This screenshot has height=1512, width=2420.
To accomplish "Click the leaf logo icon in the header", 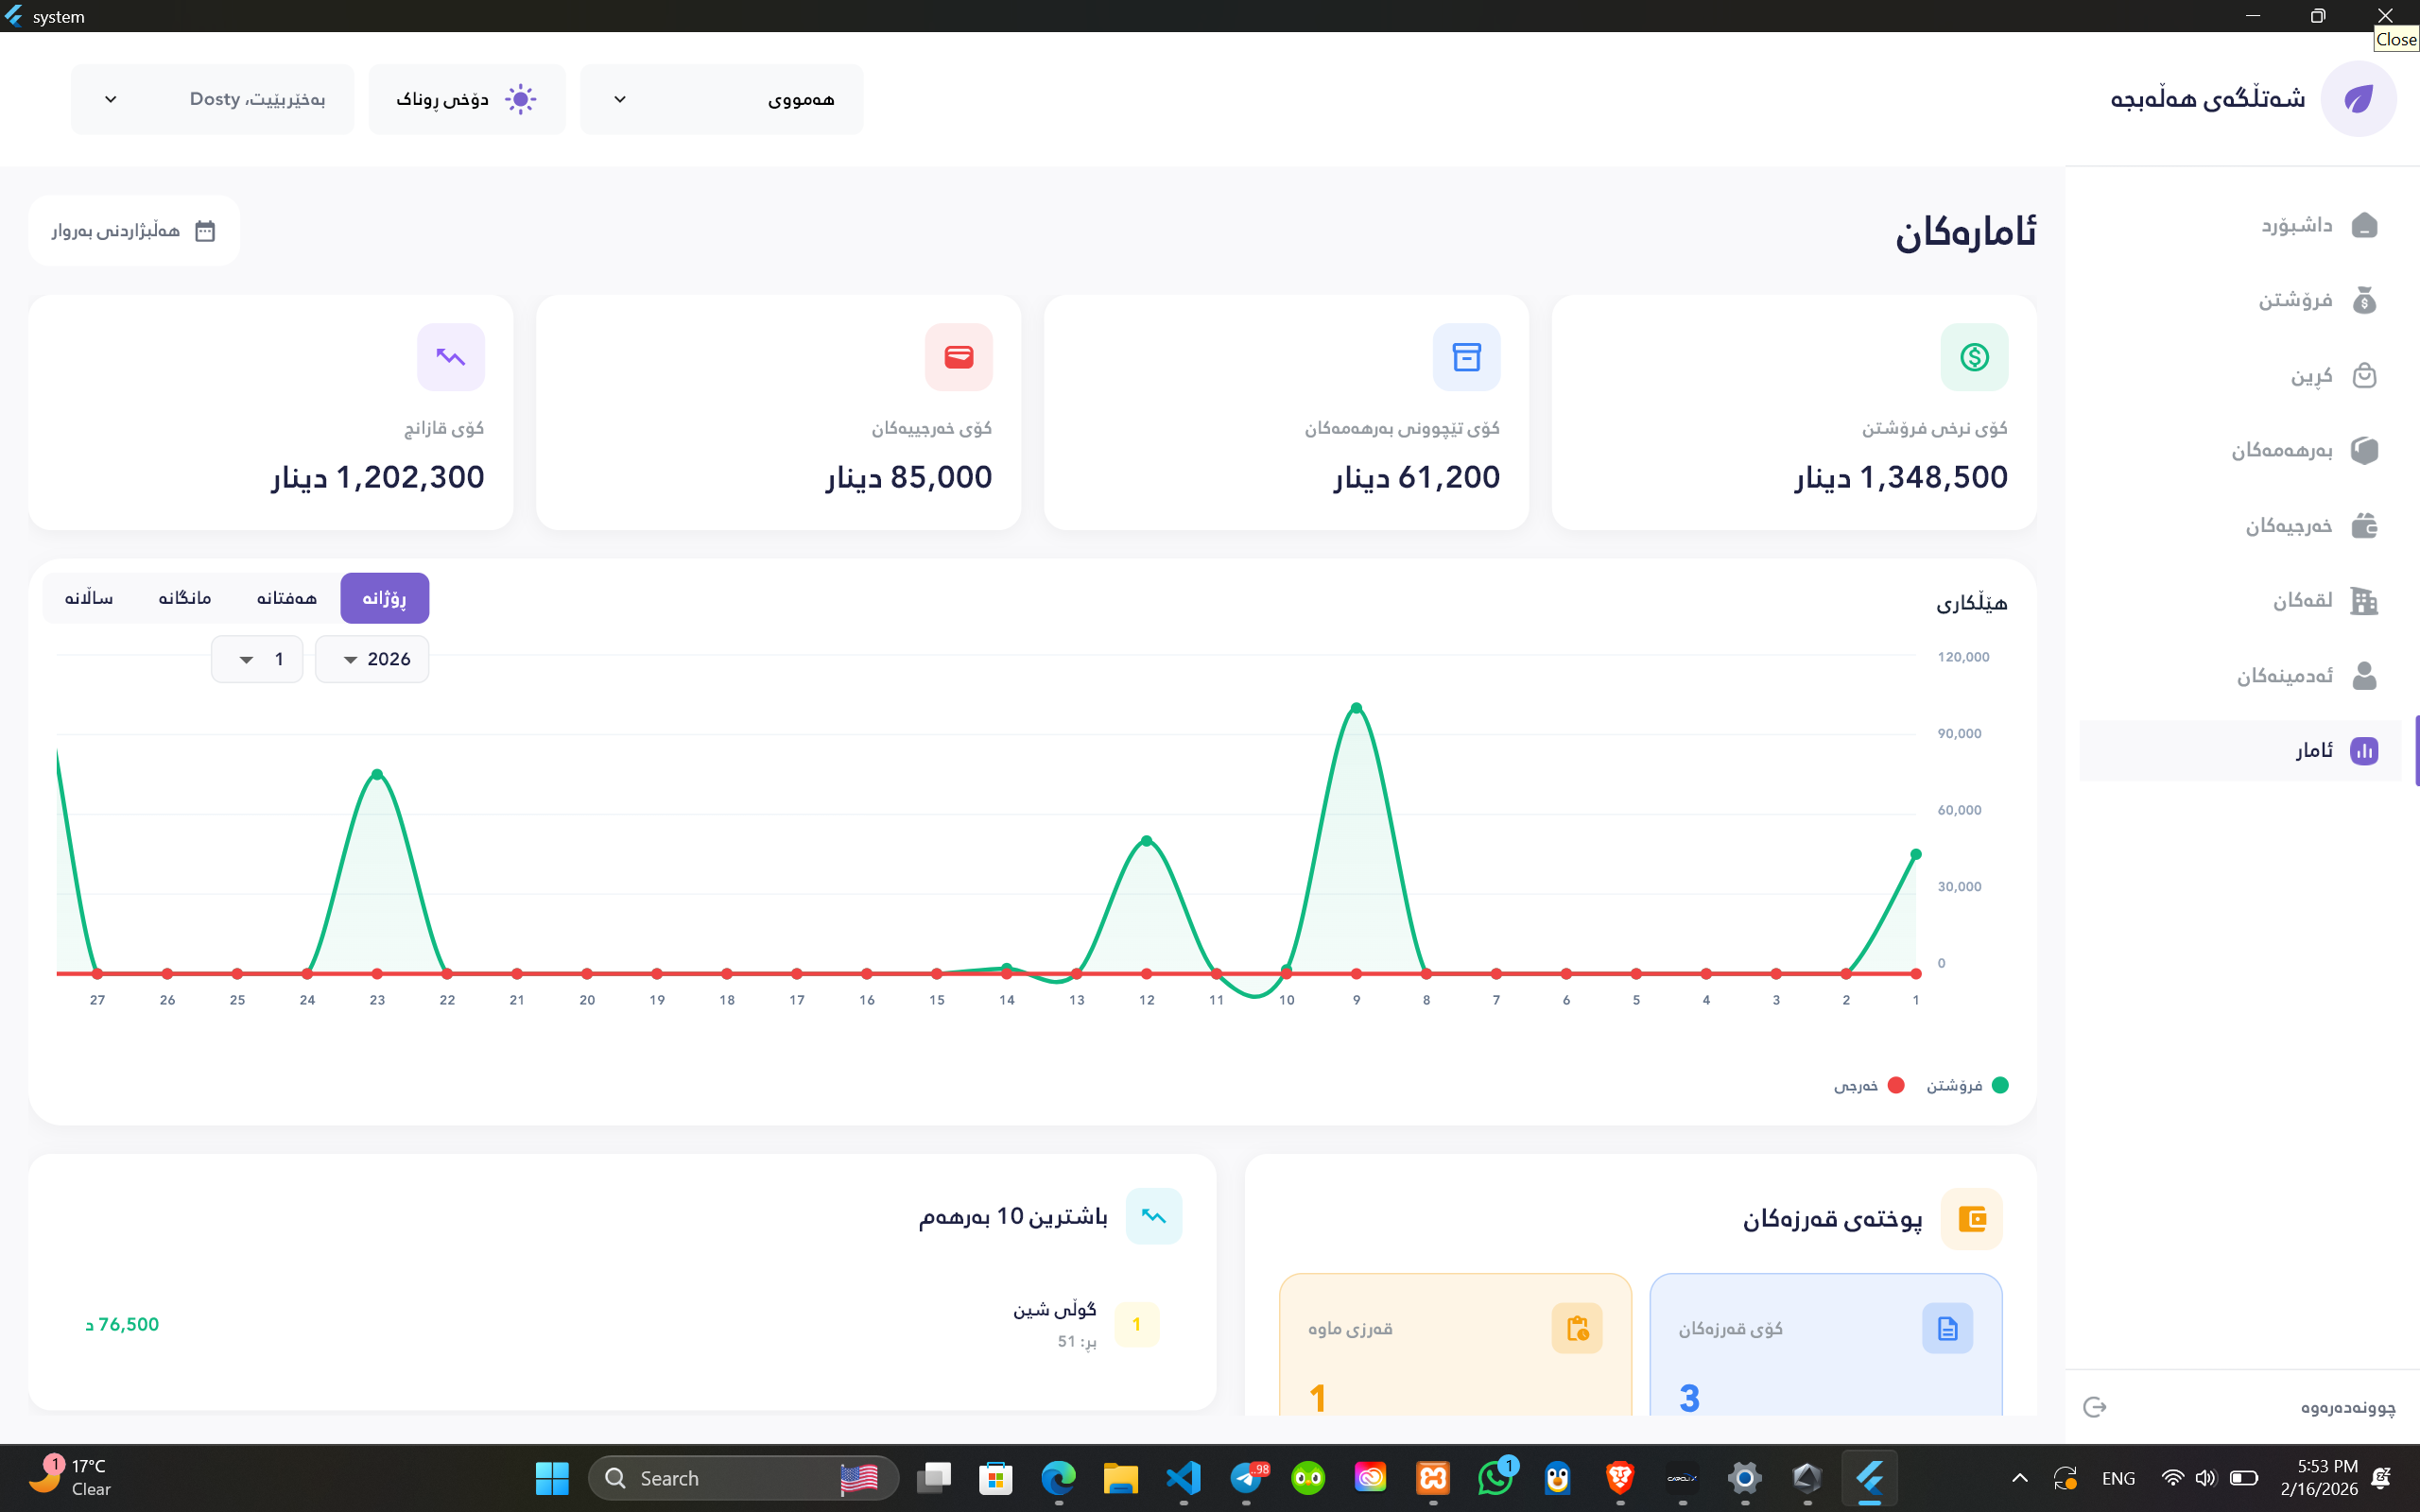I will 2358,99.
